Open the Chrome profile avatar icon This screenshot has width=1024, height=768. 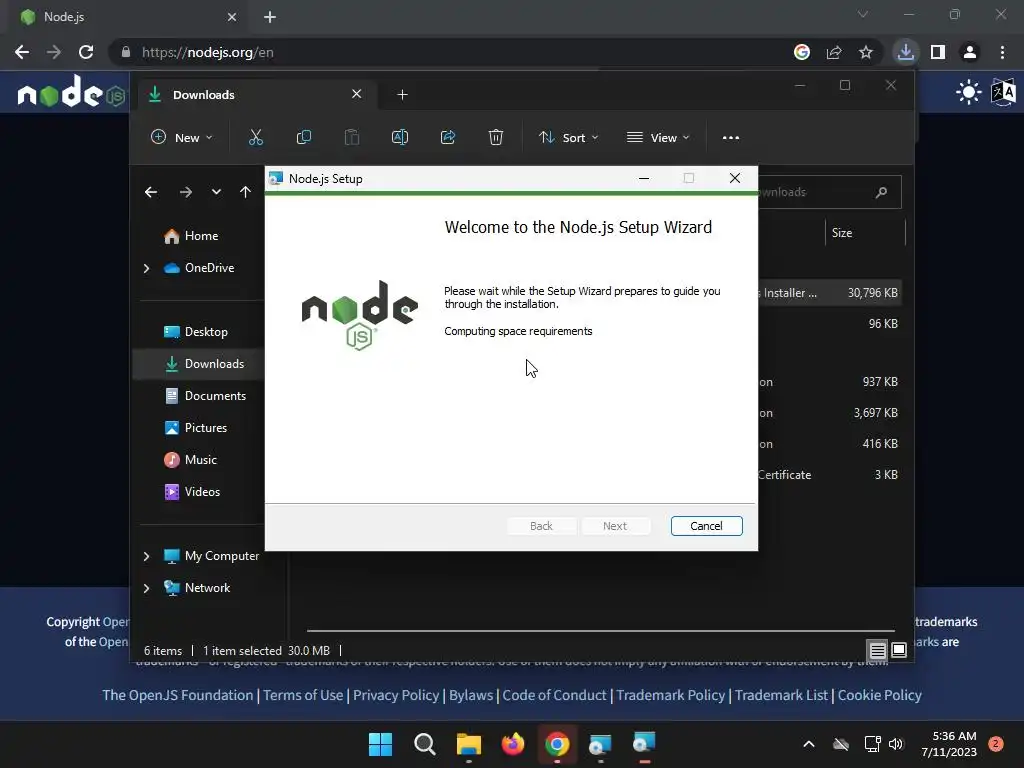(970, 52)
